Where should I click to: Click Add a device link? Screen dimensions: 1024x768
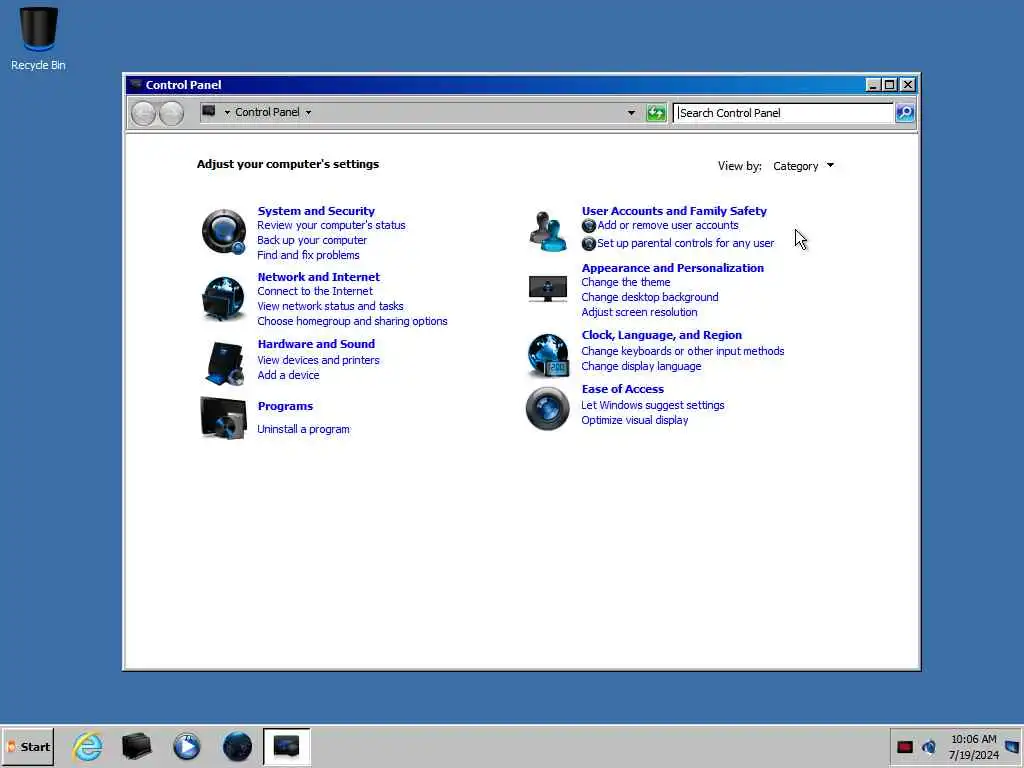pyautogui.click(x=288, y=376)
